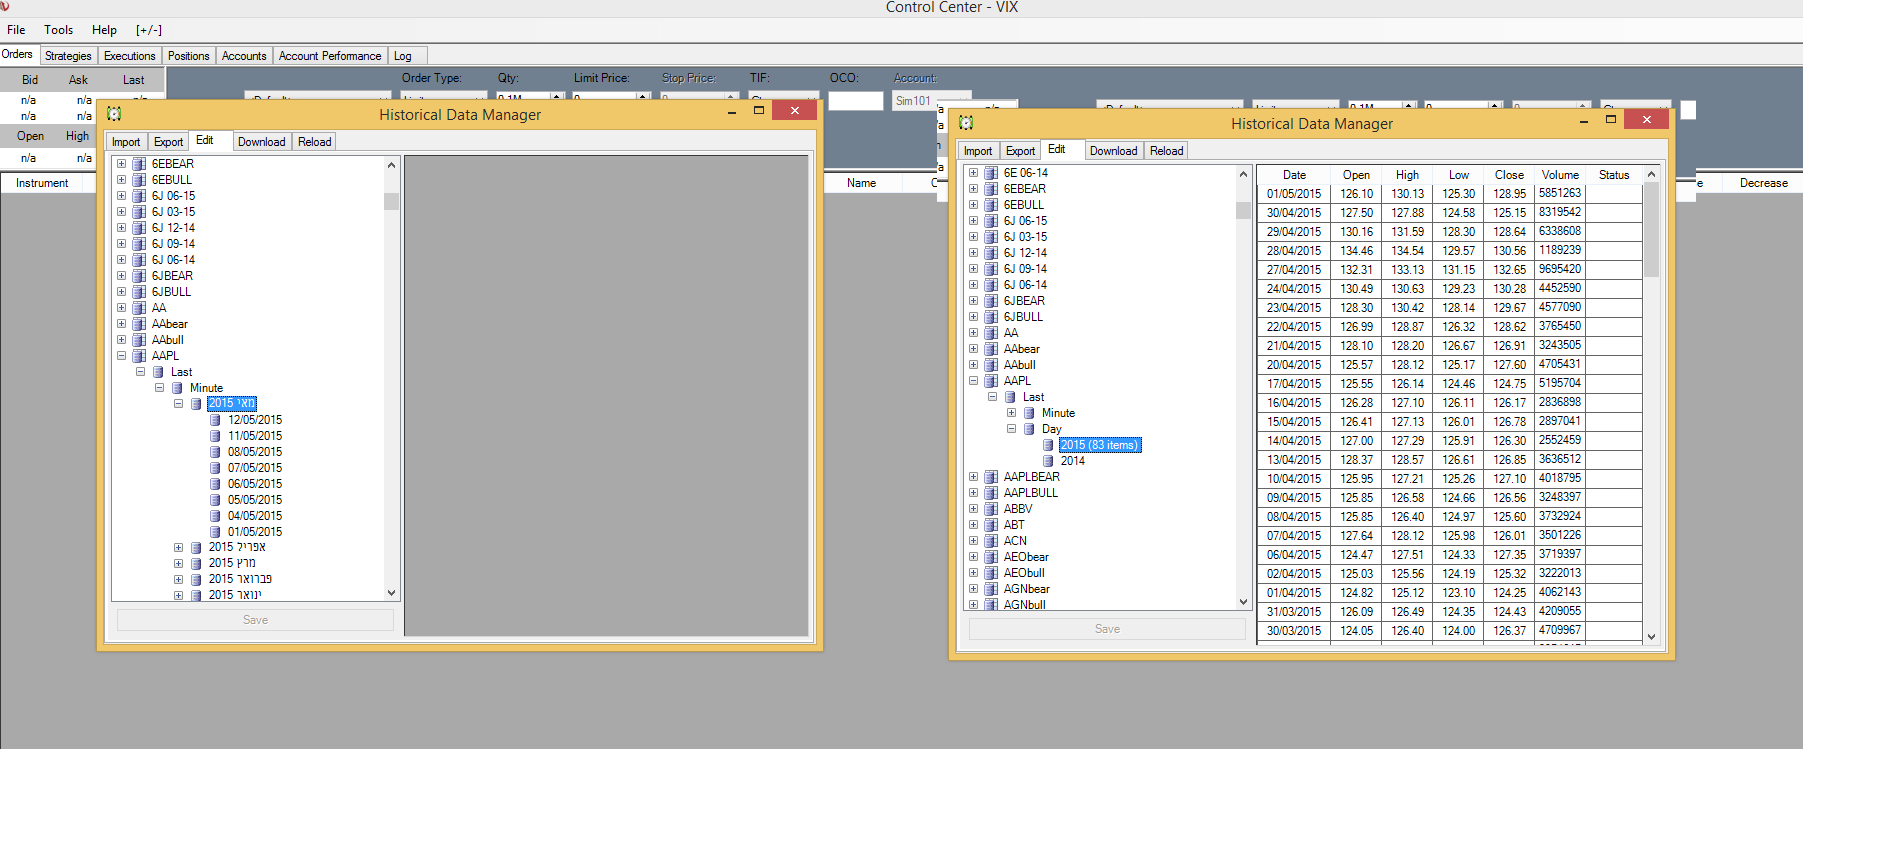
Task: Click the database icon beside 08/05/2015
Action: tap(215, 452)
